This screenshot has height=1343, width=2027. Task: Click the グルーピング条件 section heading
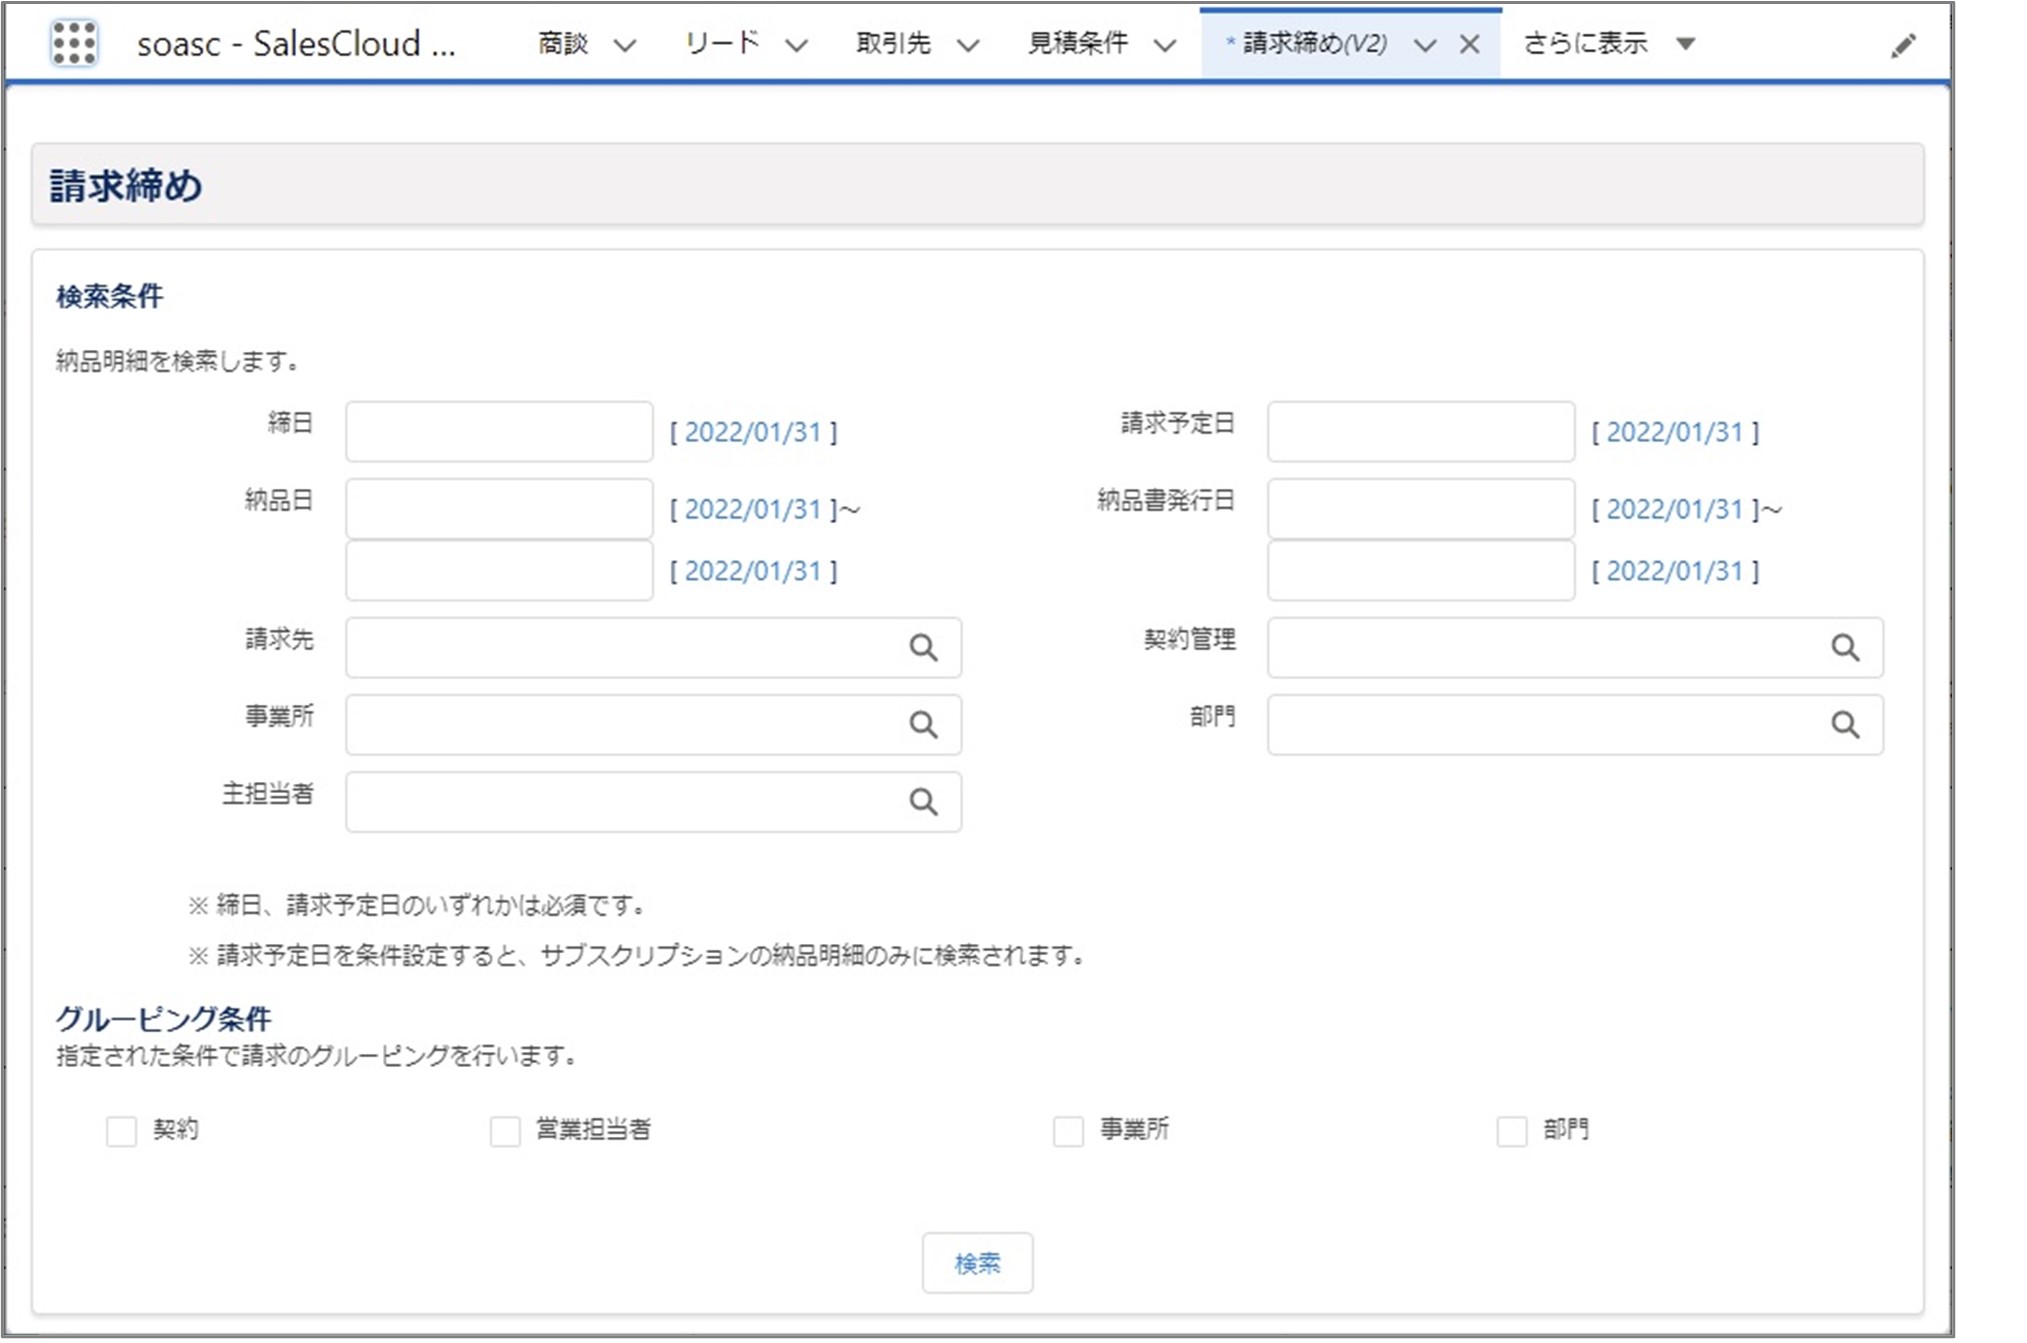pyautogui.click(x=163, y=1019)
